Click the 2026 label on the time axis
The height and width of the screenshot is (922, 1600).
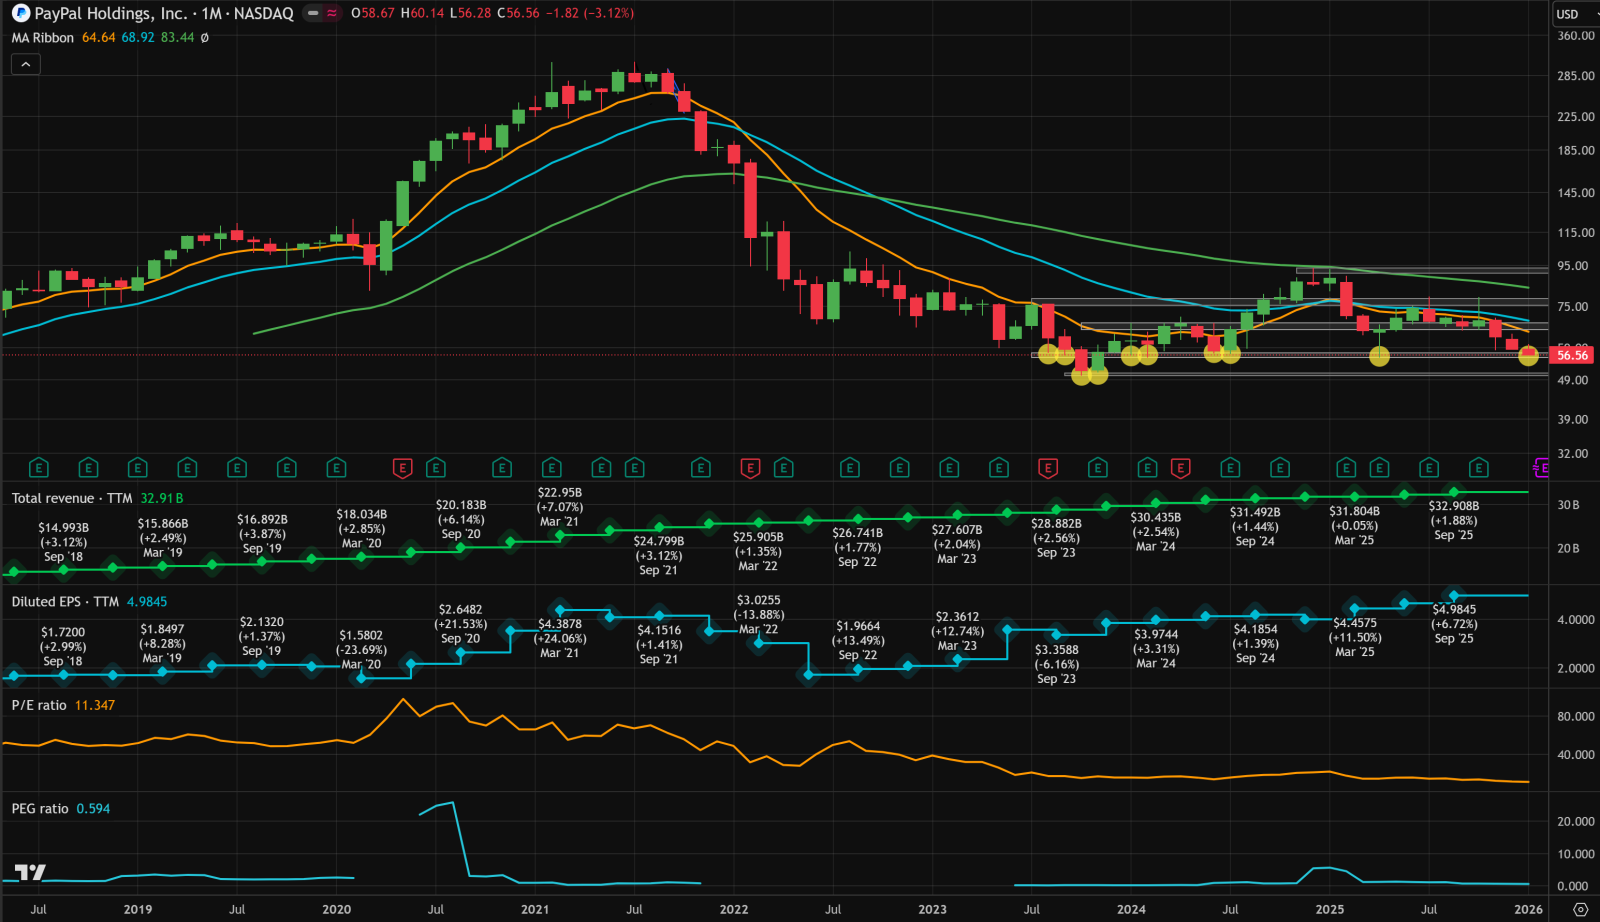[1528, 910]
